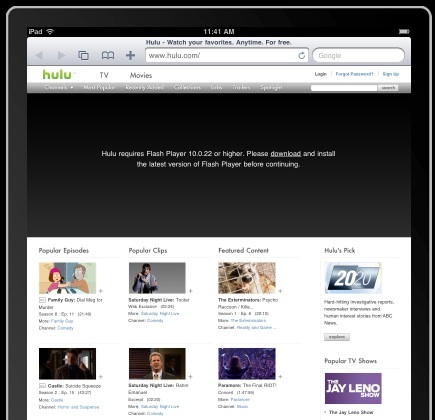This screenshot has width=435, height=420.
Task: Open the Safari pages/tabs icon
Action: tap(83, 55)
